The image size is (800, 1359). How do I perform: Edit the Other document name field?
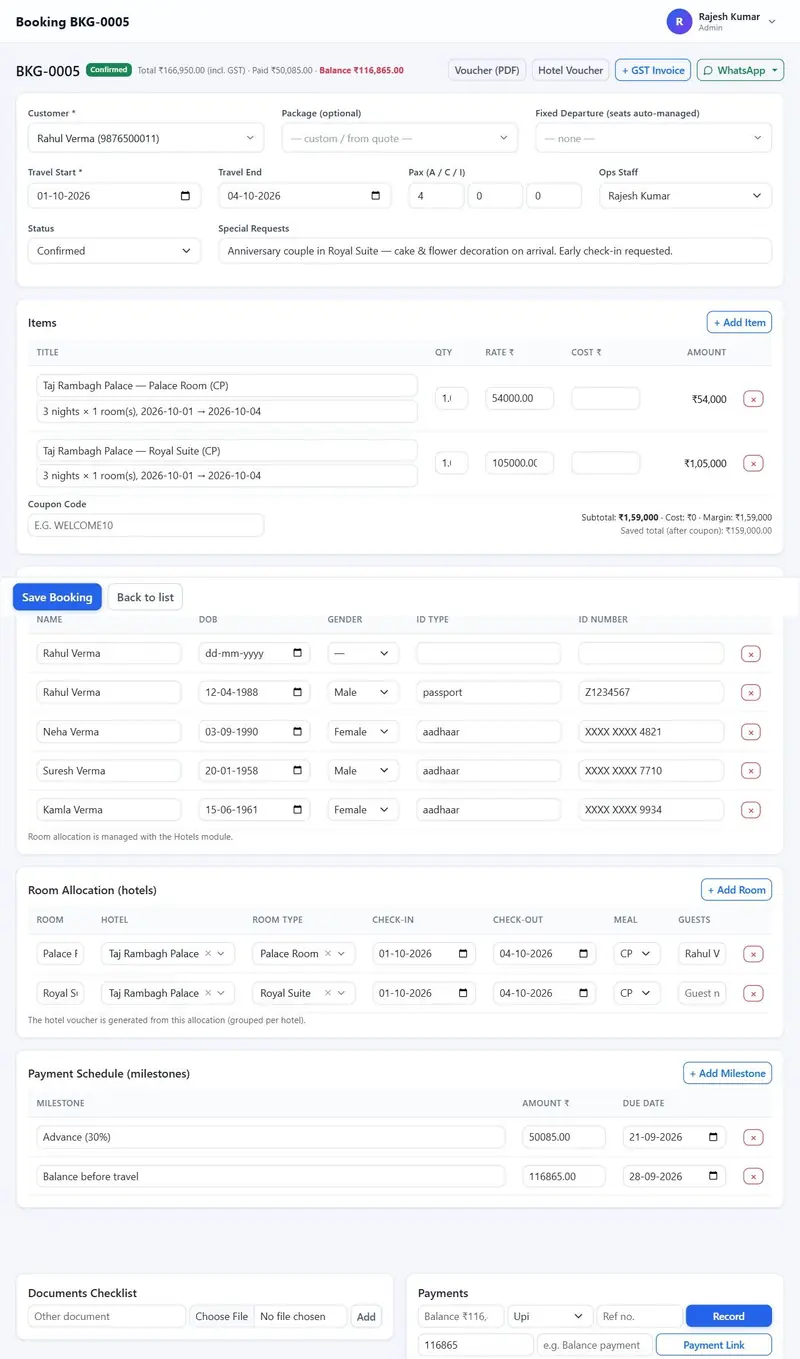pyautogui.click(x=107, y=1316)
